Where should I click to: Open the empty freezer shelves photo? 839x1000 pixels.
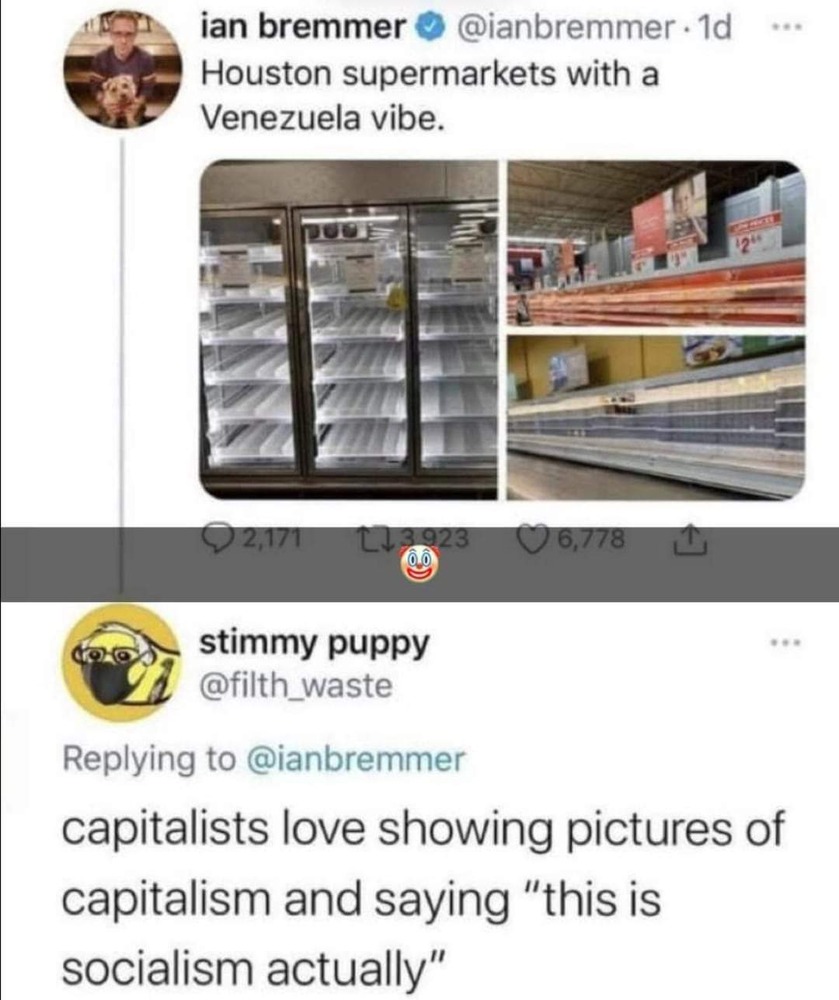click(x=349, y=330)
